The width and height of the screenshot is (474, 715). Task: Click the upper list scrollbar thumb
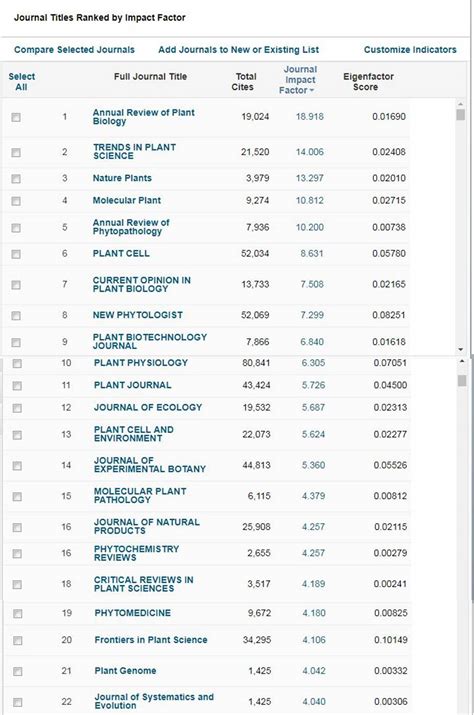(x=460, y=114)
